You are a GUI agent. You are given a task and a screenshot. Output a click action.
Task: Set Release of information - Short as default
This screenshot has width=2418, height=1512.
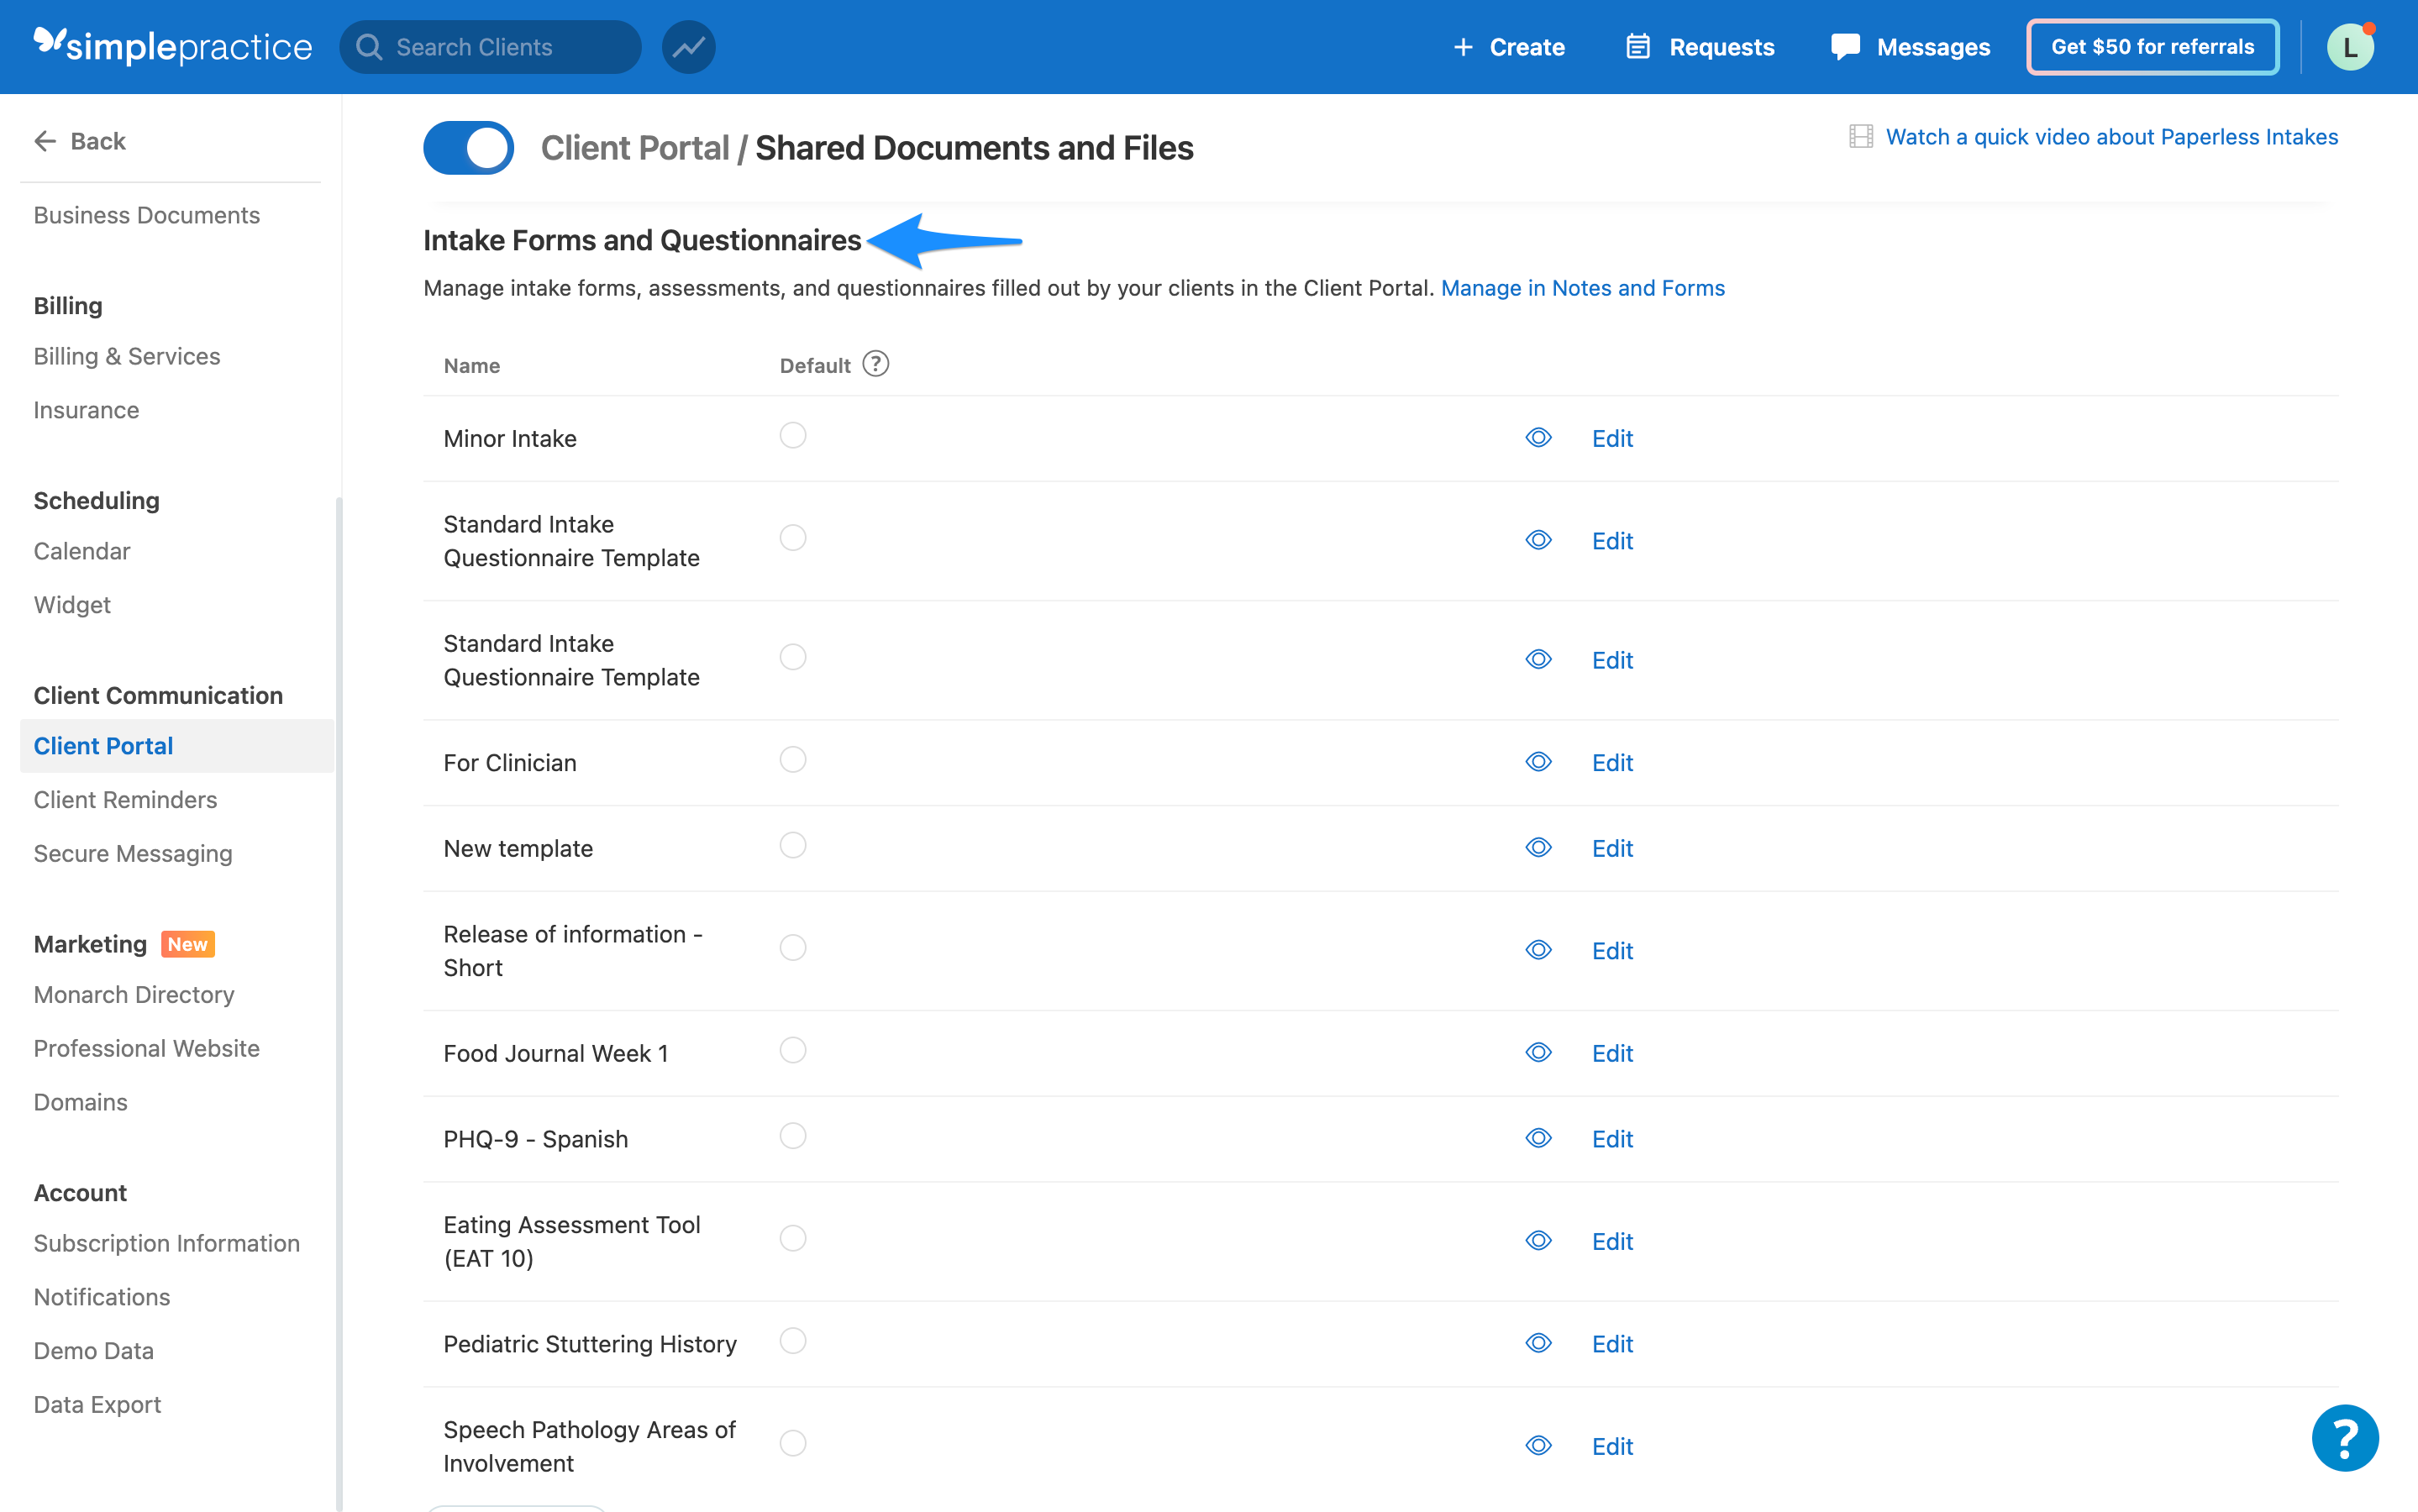pos(793,947)
